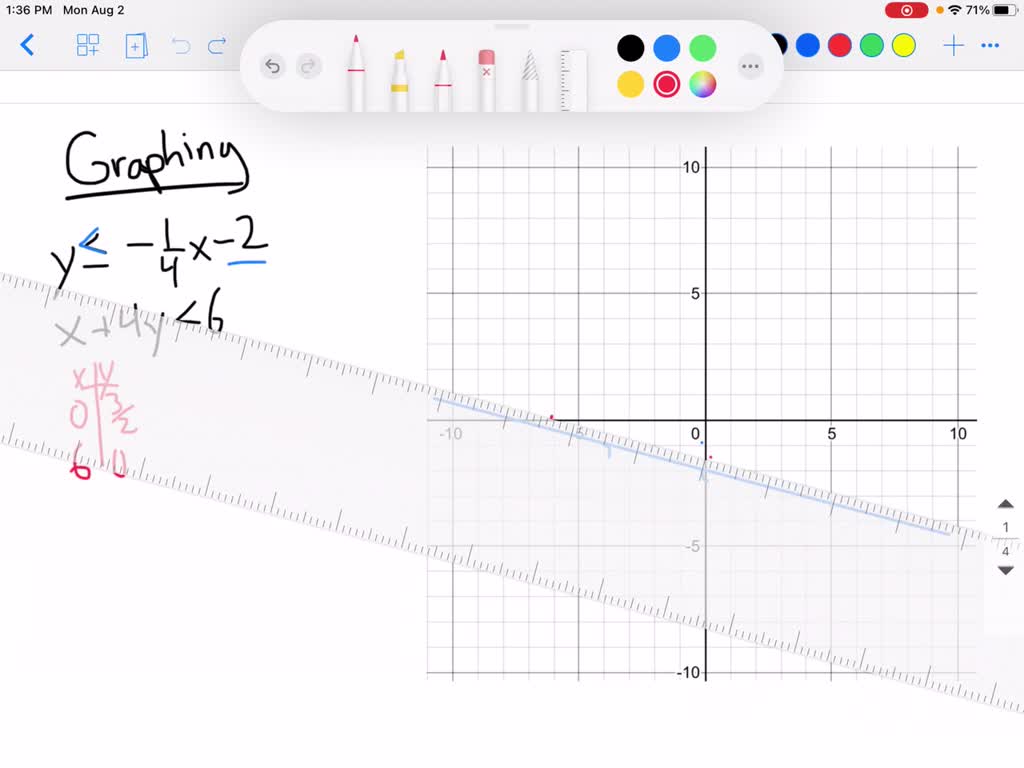Open the toolbar overflow ellipsis menu
Image resolution: width=1024 pixels, height=768 pixels.
coord(751,66)
